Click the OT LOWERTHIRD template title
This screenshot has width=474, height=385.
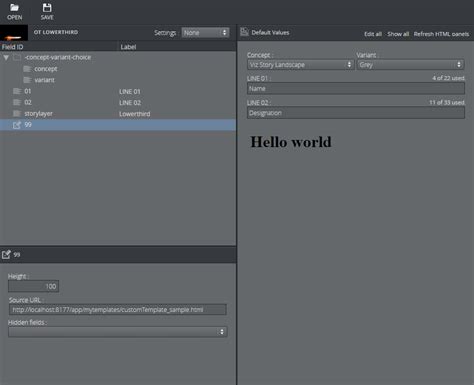click(x=56, y=32)
